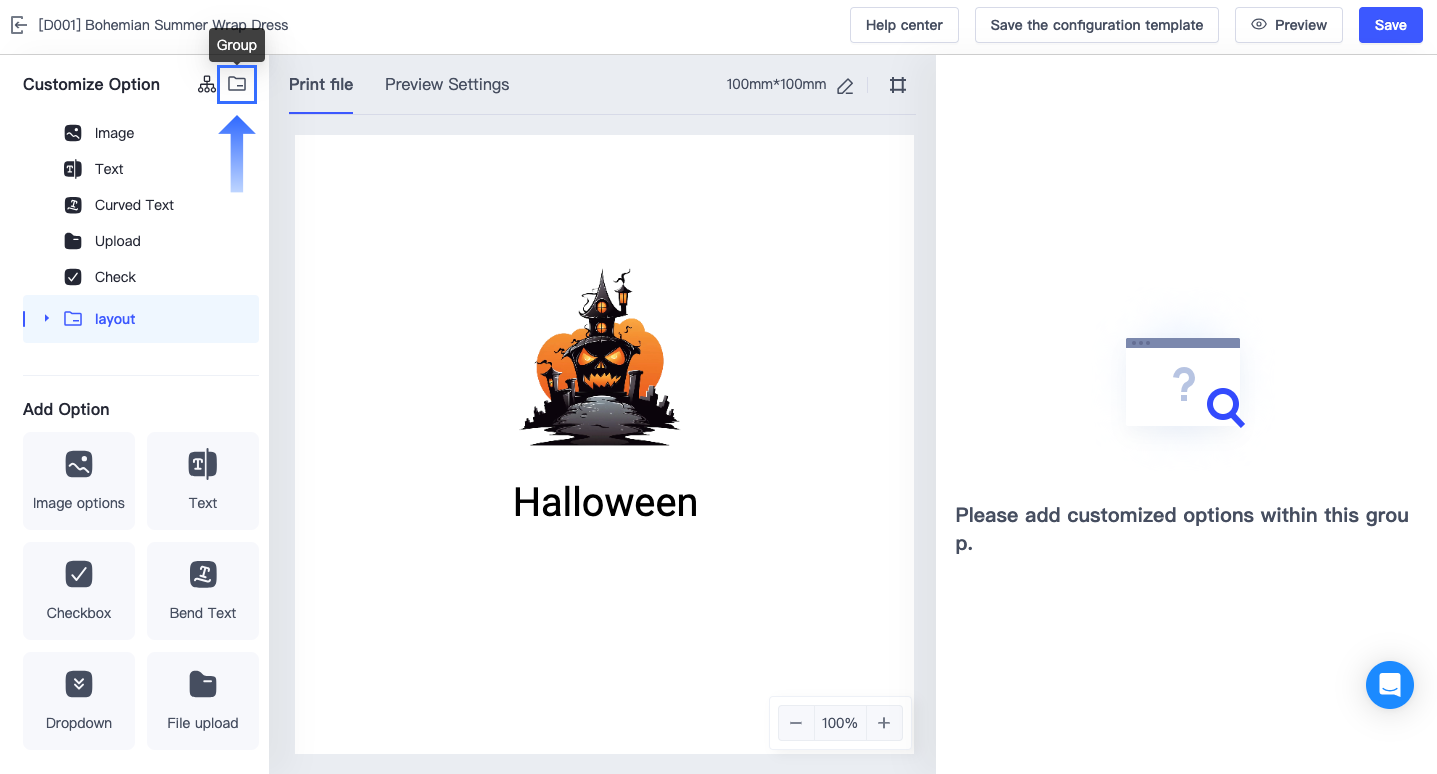
Task: Add an Image options element from Add Option
Action: (78, 481)
